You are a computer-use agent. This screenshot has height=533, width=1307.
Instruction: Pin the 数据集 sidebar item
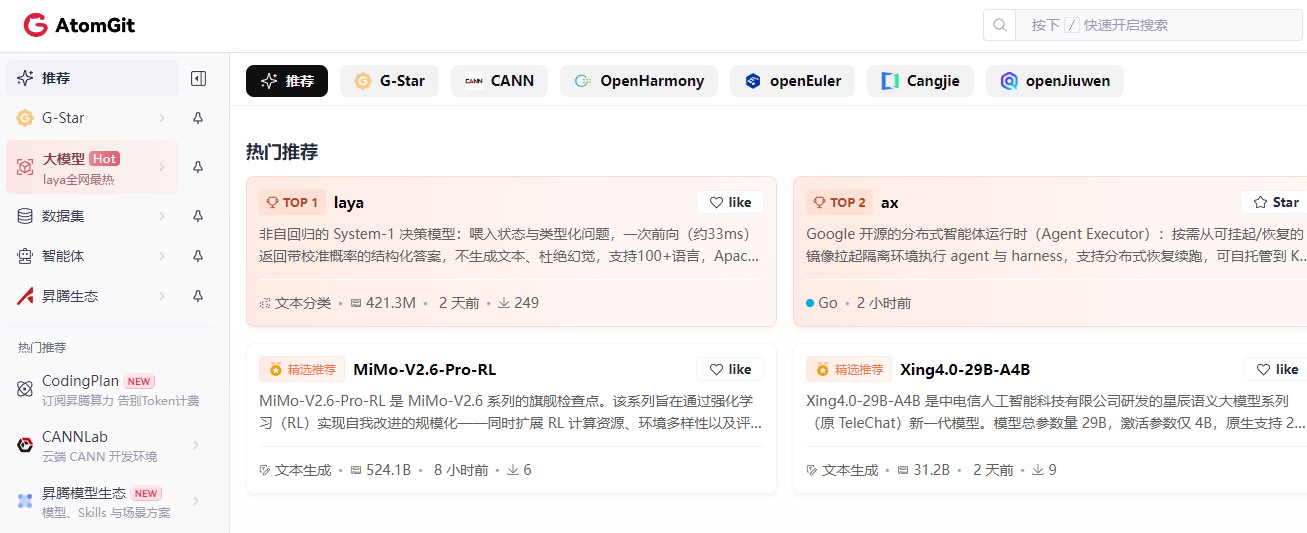[x=198, y=216]
